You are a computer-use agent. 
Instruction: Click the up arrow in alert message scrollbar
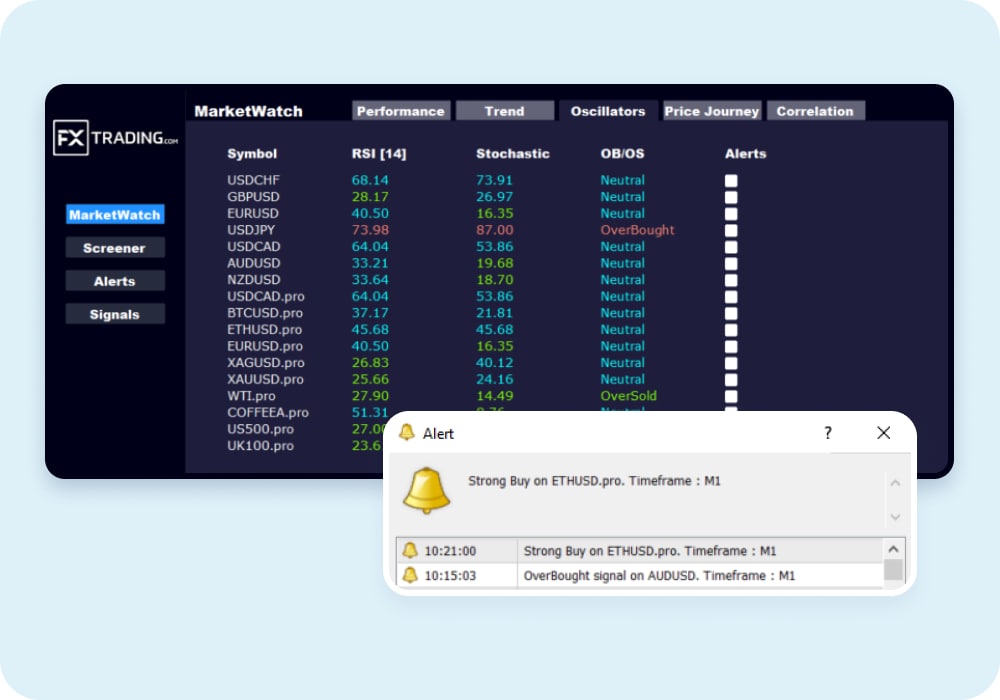(x=895, y=483)
